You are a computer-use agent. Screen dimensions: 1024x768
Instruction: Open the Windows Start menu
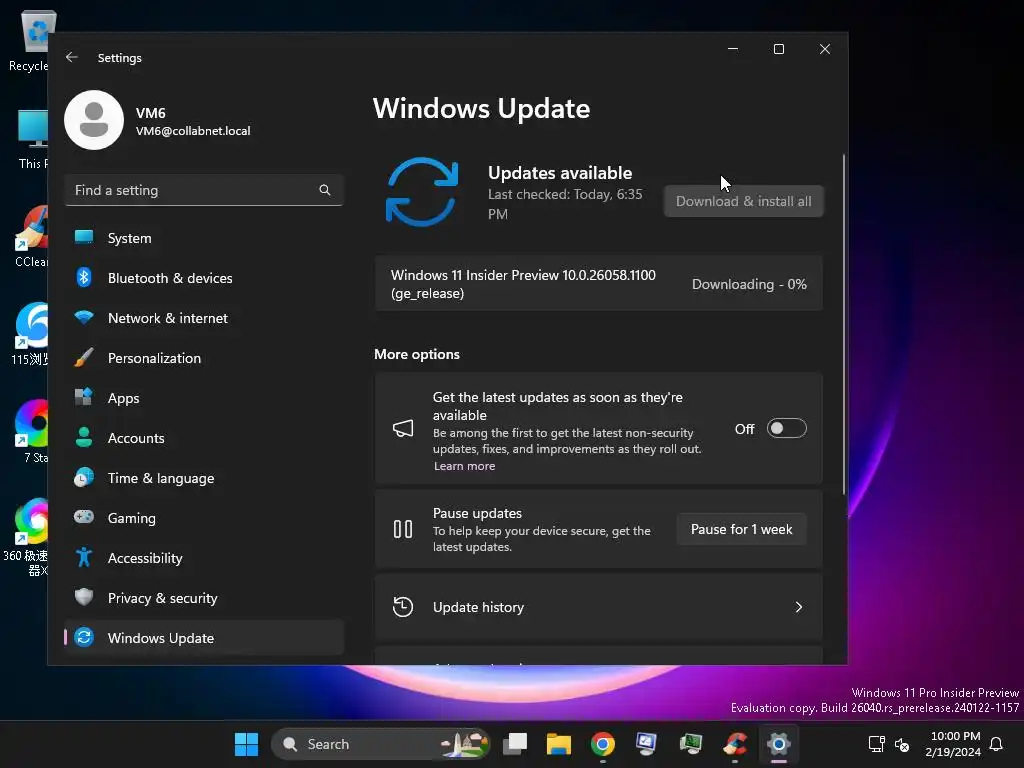tap(246, 744)
